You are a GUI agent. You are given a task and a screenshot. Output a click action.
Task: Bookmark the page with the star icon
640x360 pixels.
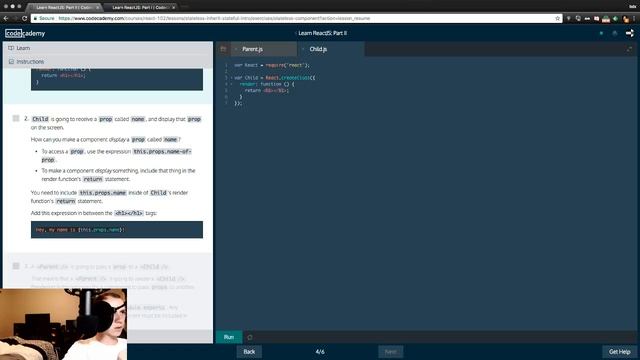(558, 18)
